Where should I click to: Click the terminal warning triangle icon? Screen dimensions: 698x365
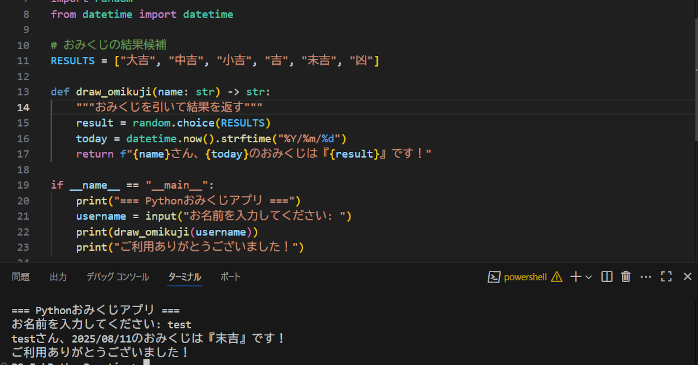556,277
